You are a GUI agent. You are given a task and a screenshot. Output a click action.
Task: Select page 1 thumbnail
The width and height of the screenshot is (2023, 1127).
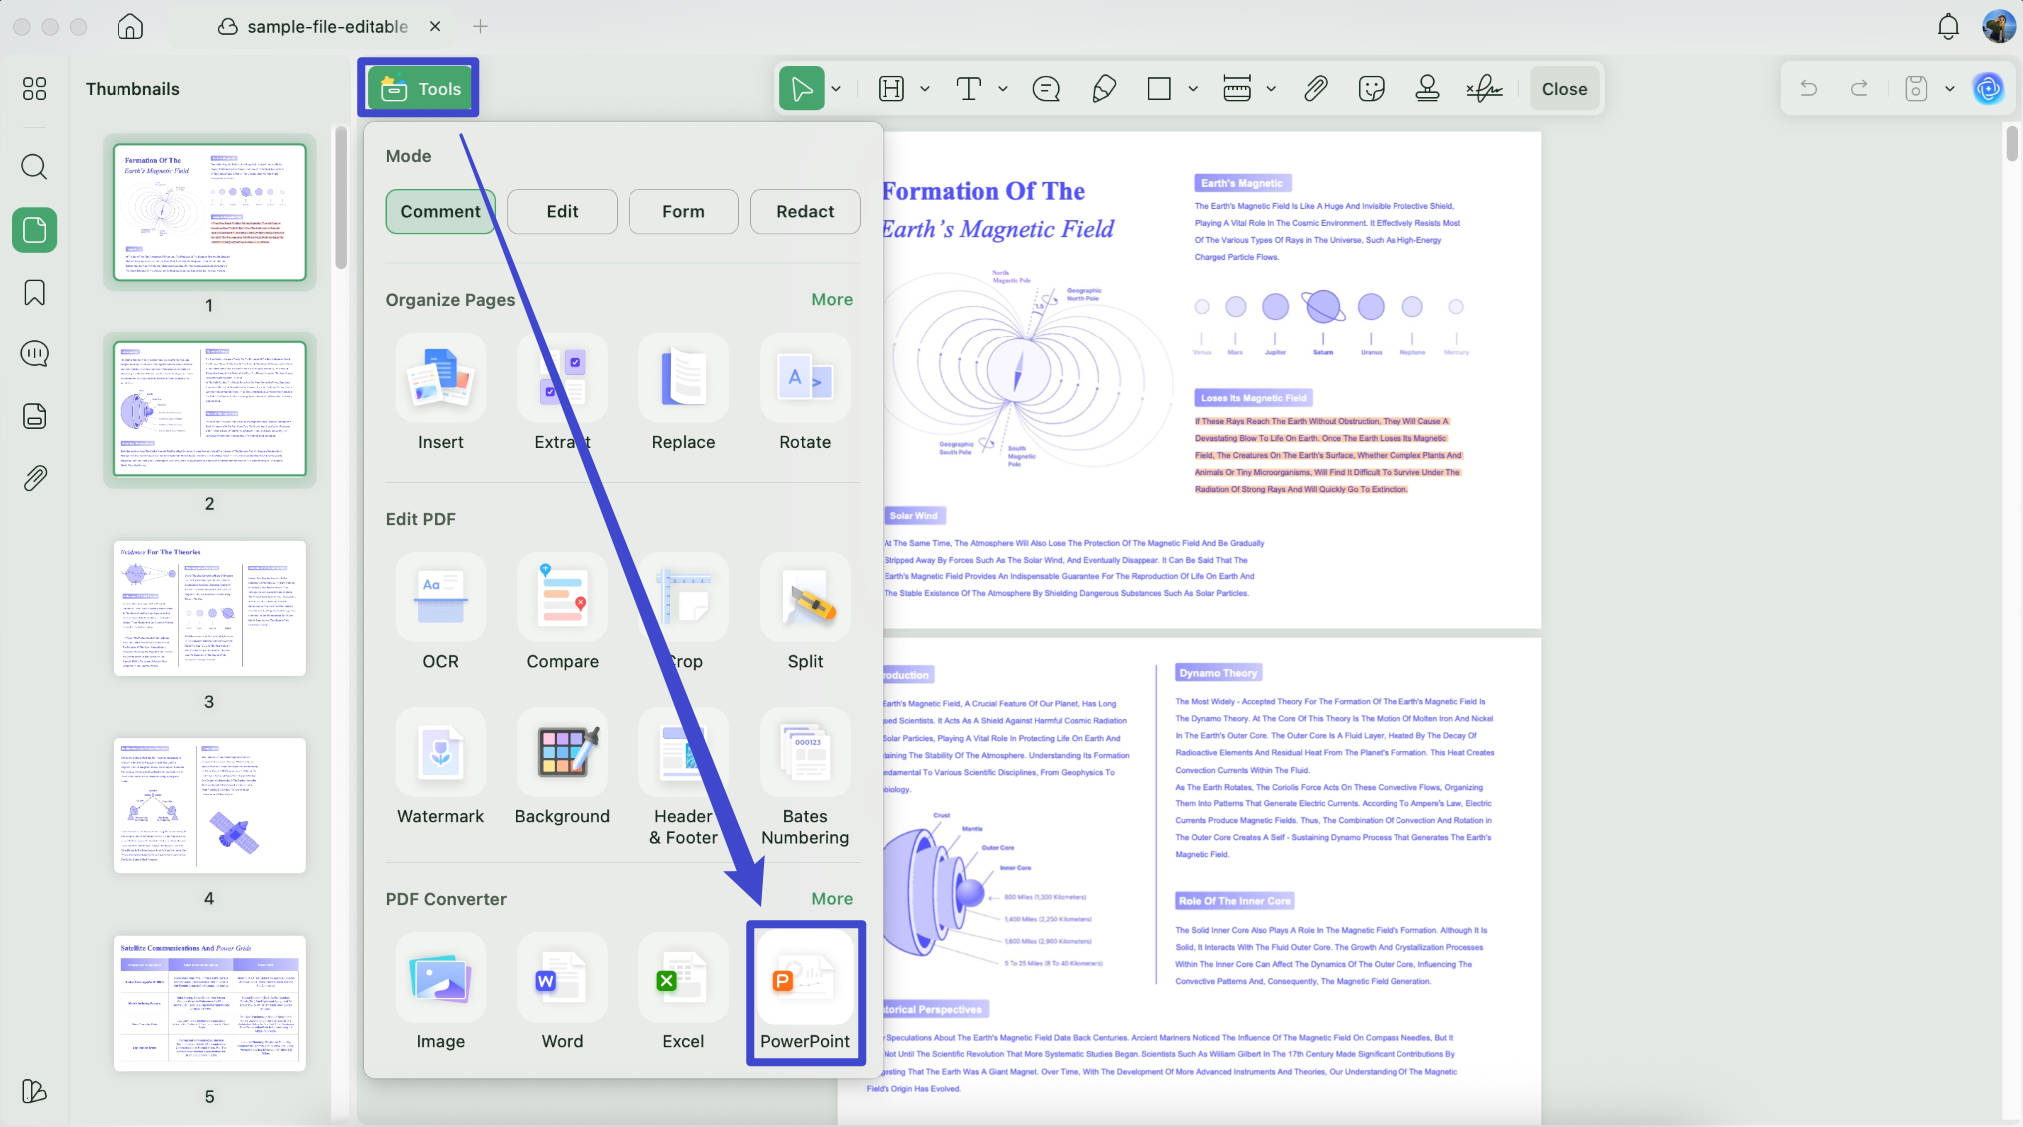[209, 212]
